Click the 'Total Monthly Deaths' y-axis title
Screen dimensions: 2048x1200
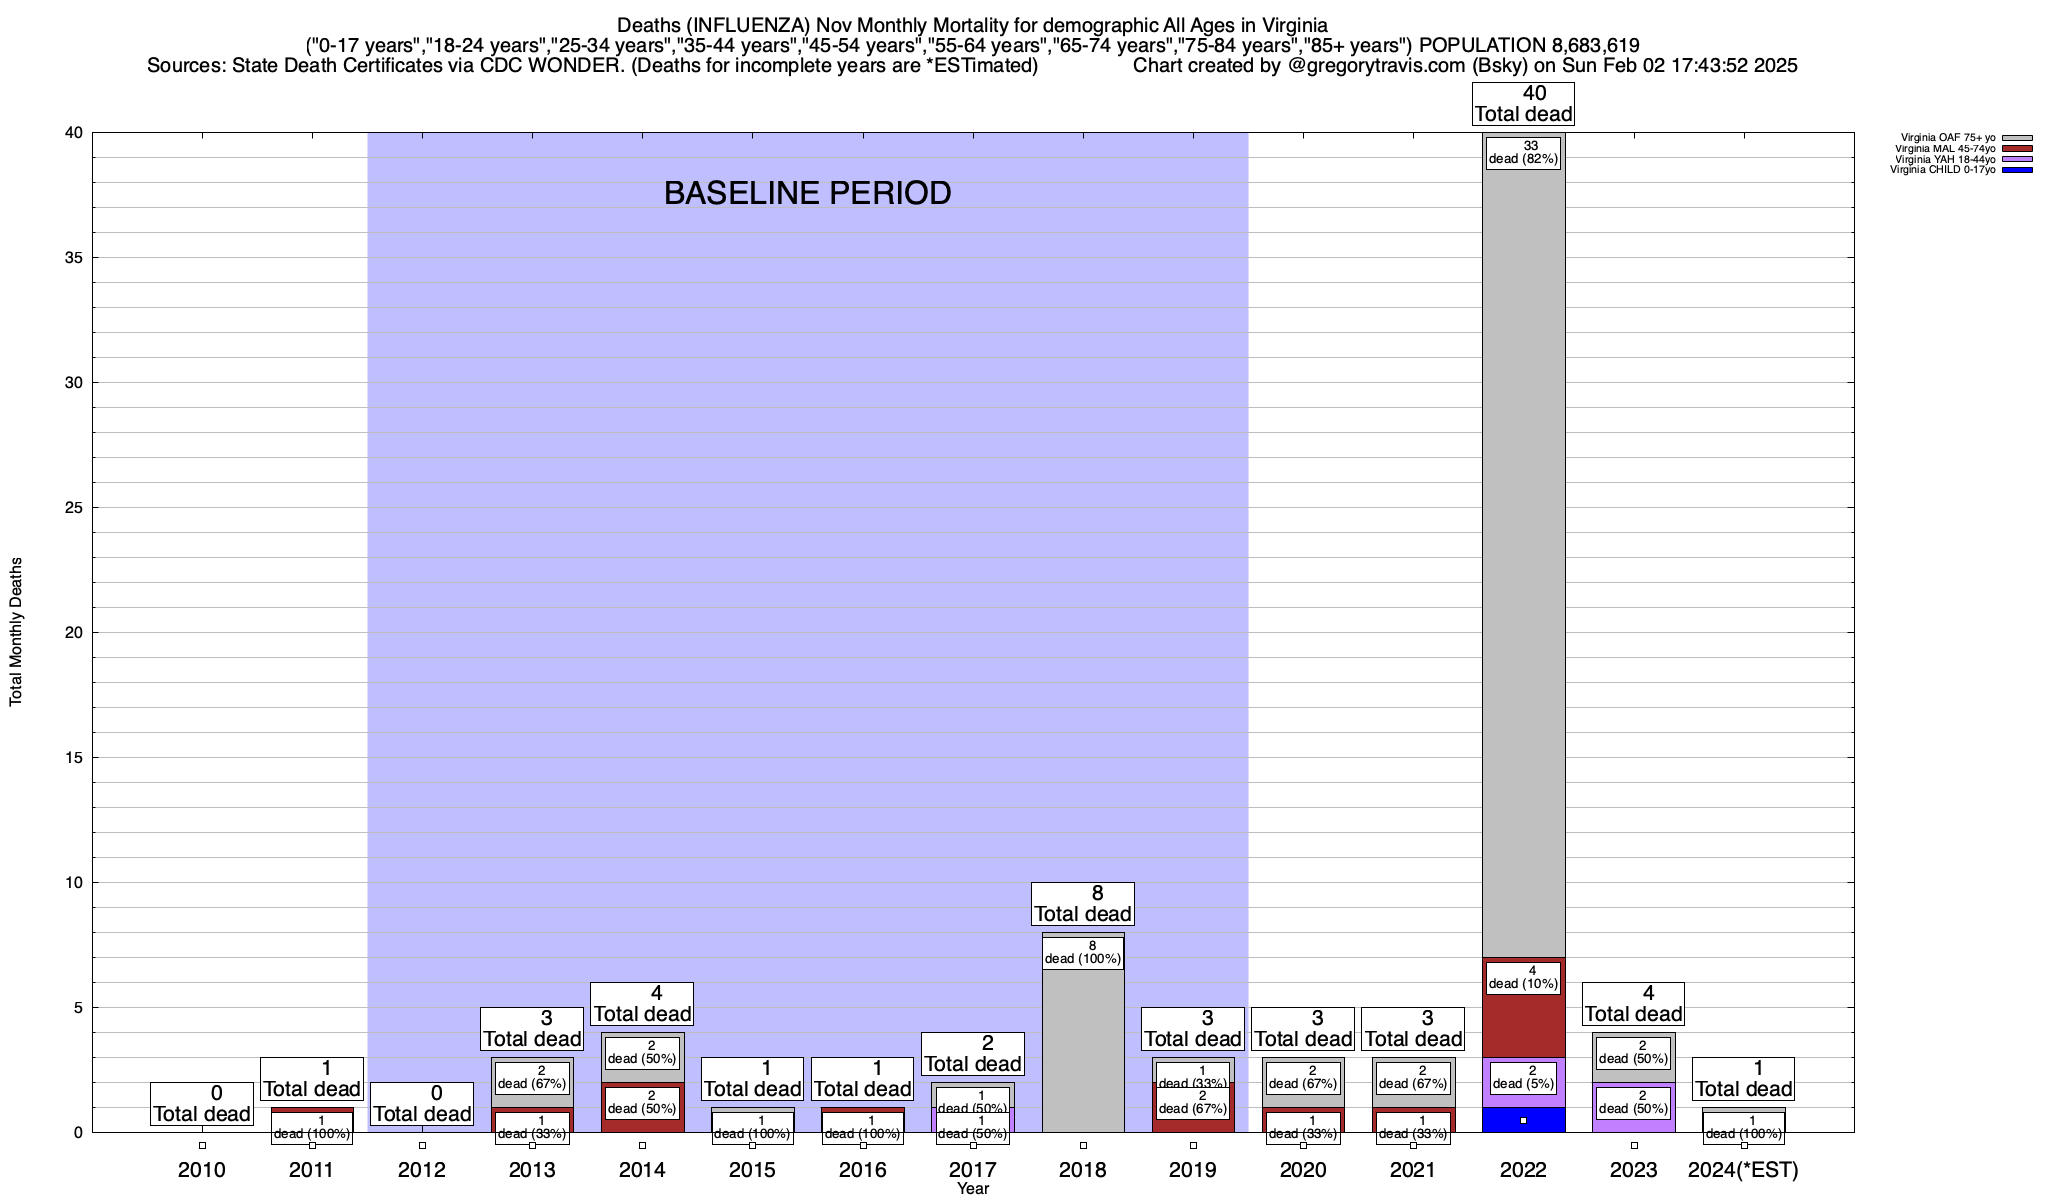pos(16,632)
